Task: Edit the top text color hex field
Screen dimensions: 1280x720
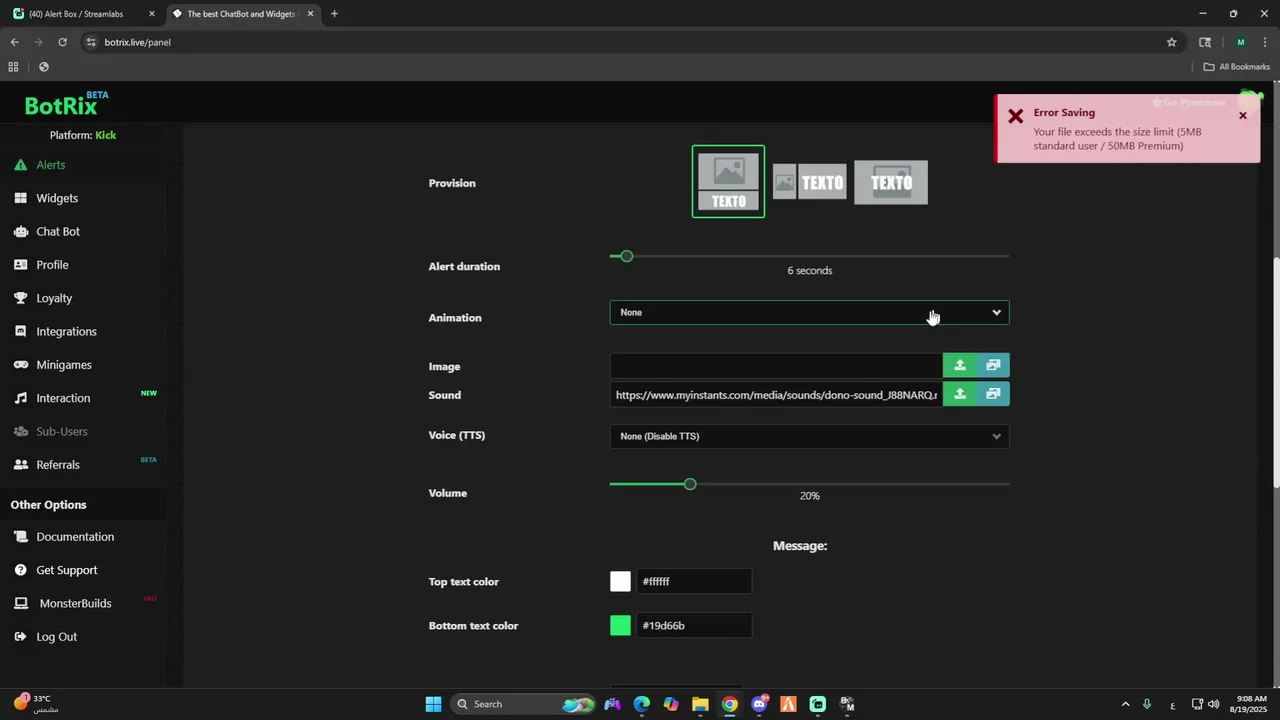Action: [694, 581]
